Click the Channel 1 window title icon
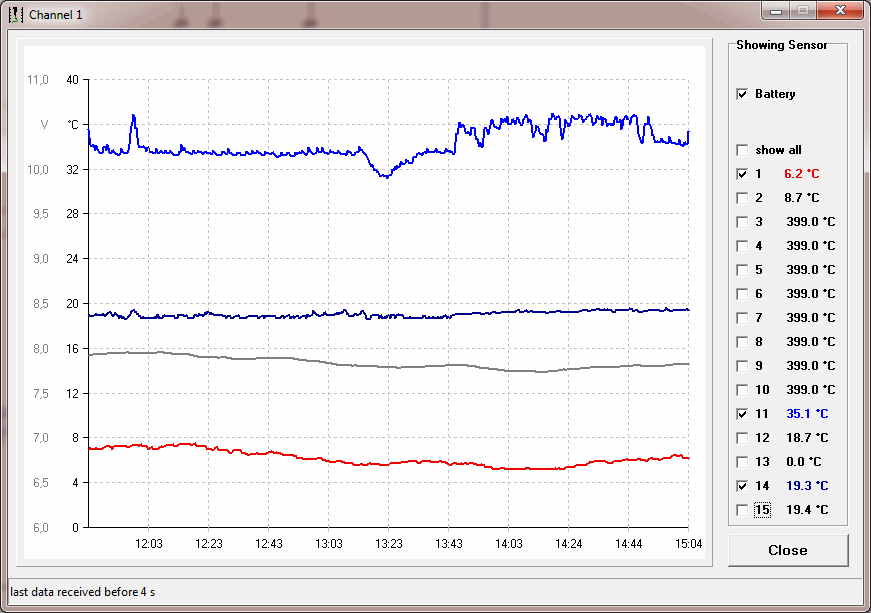Image resolution: width=871 pixels, height=613 pixels. (x=16, y=14)
